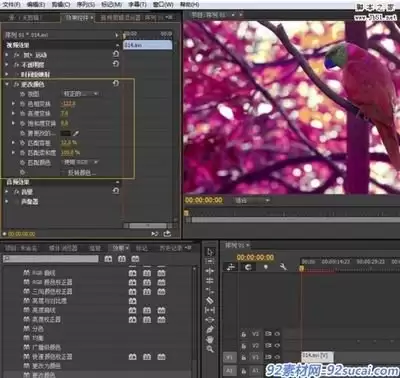Image resolution: width=400 pixels, height=378 pixels.
Task: Open the 窗口(W) menu
Action: pyautogui.click(x=163, y=4)
